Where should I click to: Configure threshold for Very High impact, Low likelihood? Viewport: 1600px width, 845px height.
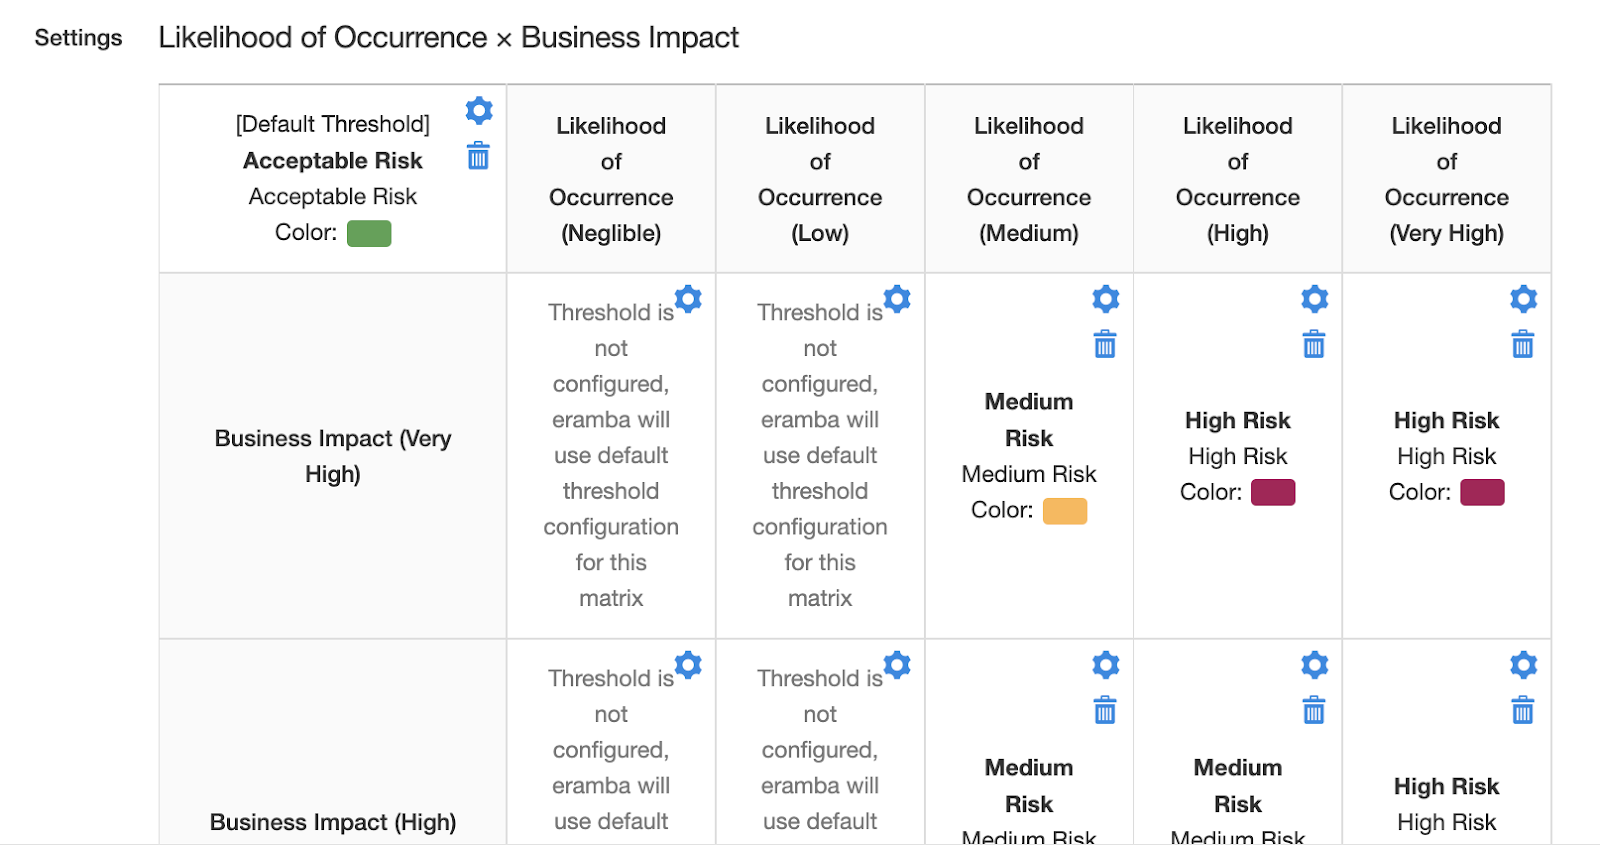tap(897, 299)
